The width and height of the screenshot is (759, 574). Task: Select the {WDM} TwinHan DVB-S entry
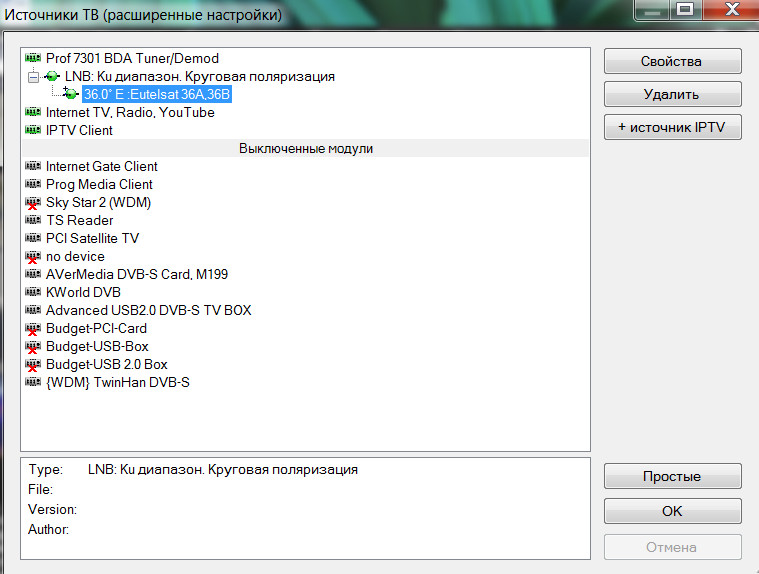(x=117, y=383)
